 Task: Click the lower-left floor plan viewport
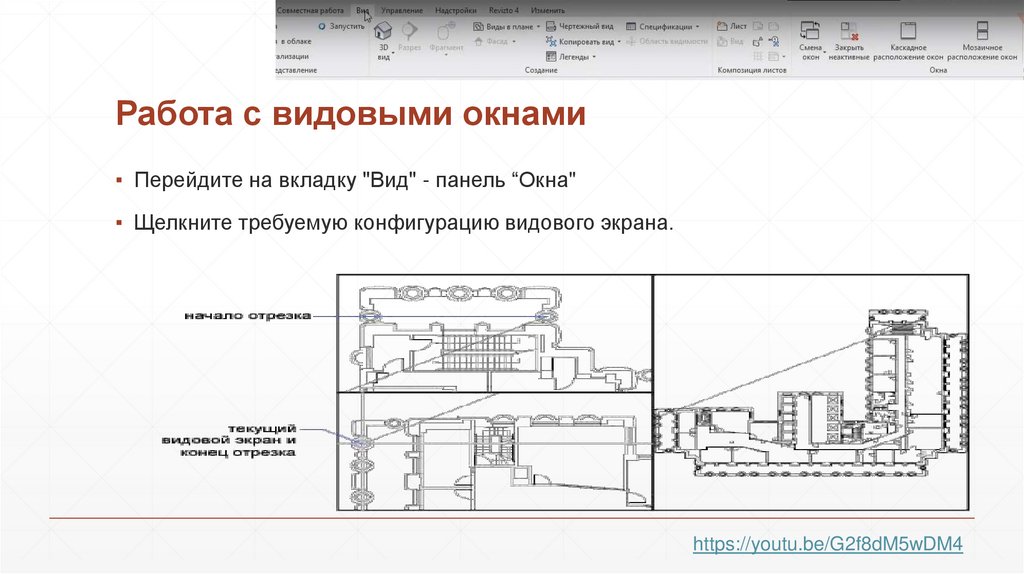[x=494, y=451]
